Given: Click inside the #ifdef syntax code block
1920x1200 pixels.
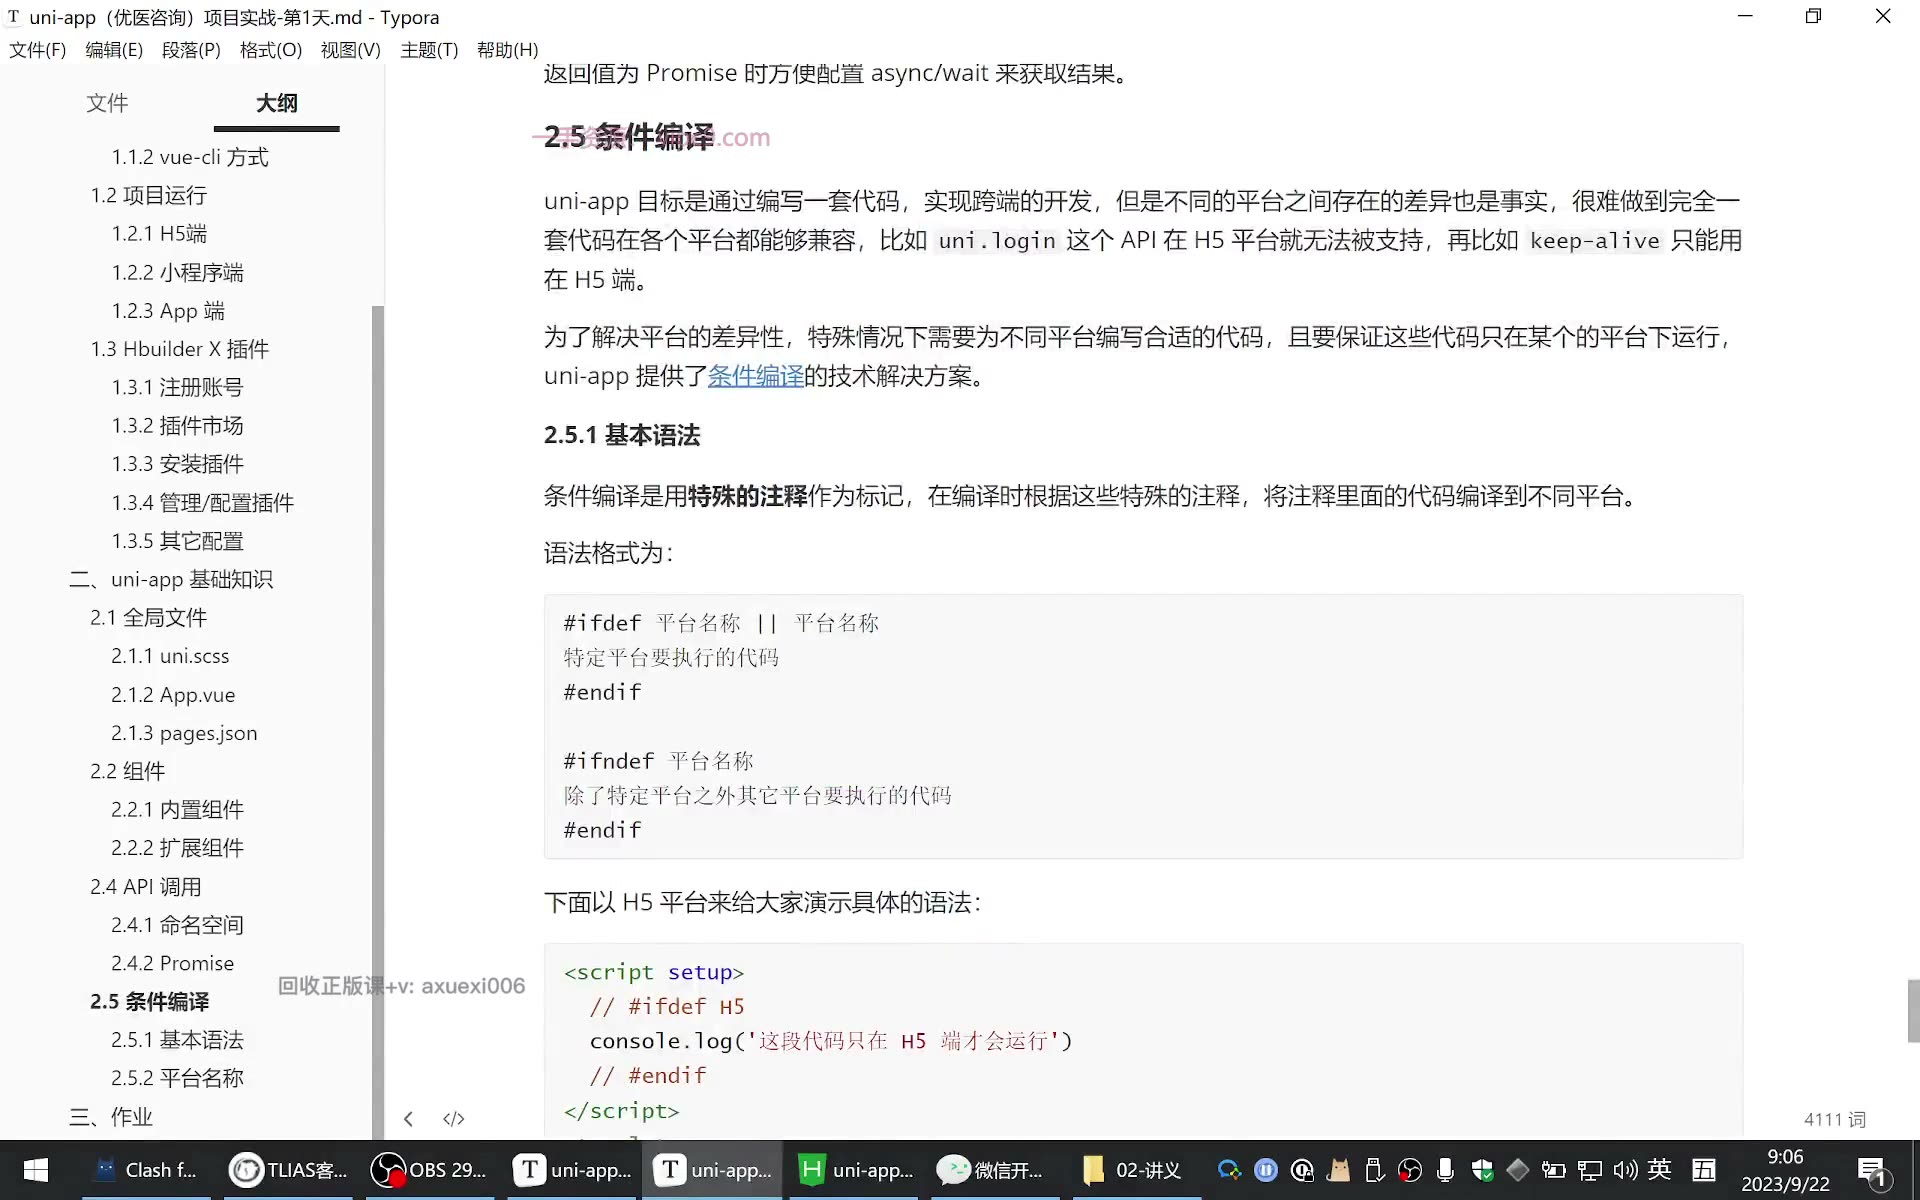Looking at the screenshot, I should [x=1143, y=726].
